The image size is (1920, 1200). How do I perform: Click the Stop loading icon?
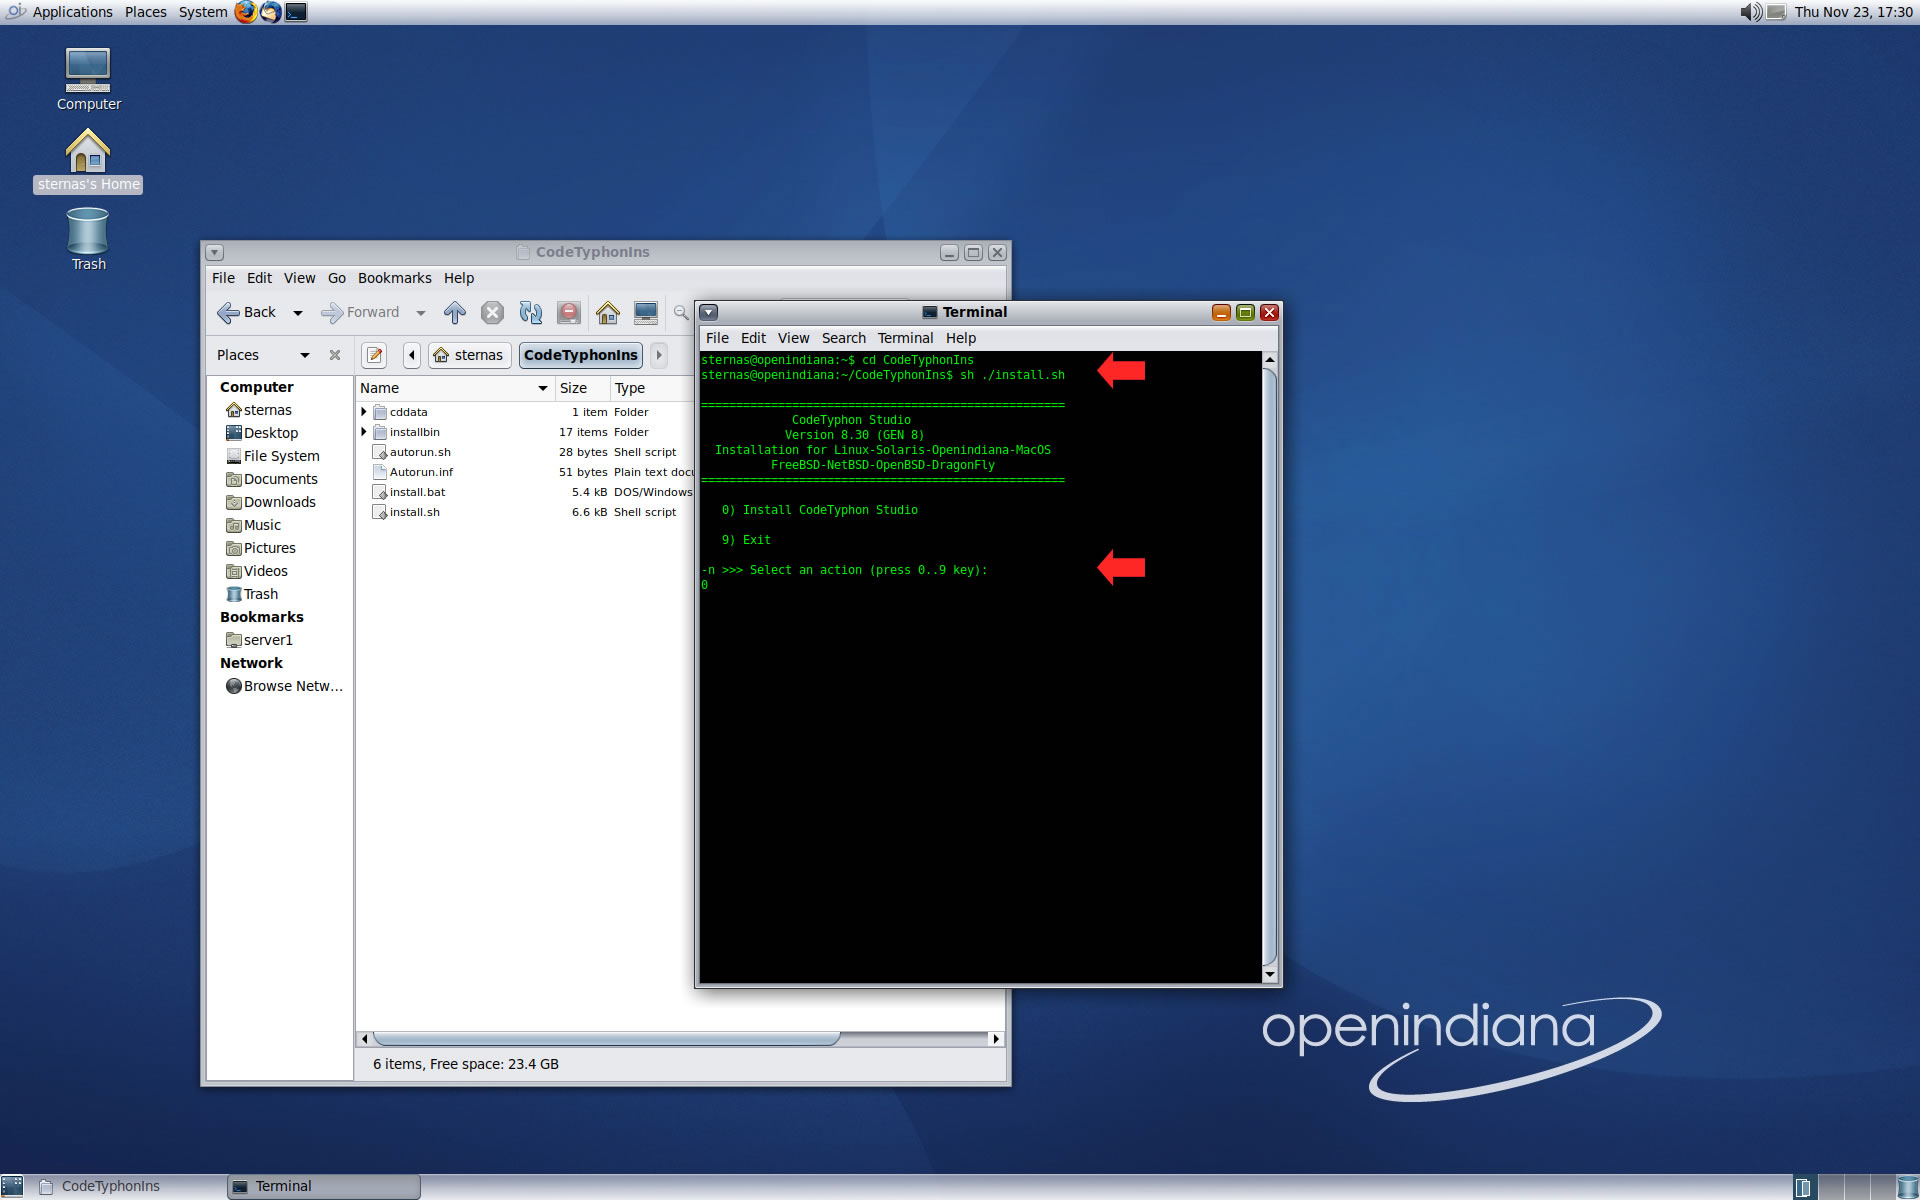(492, 313)
